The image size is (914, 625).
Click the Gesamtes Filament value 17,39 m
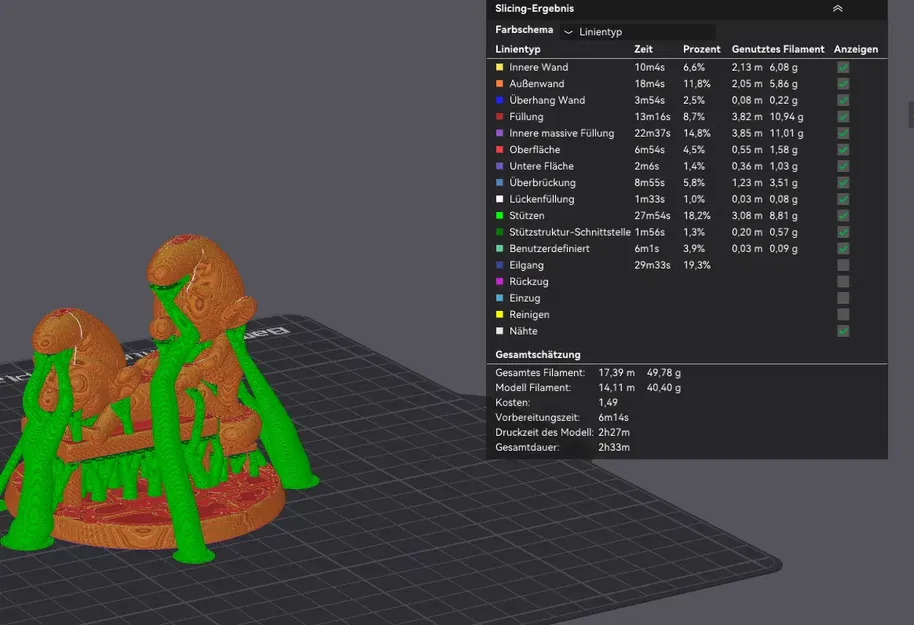[616, 373]
